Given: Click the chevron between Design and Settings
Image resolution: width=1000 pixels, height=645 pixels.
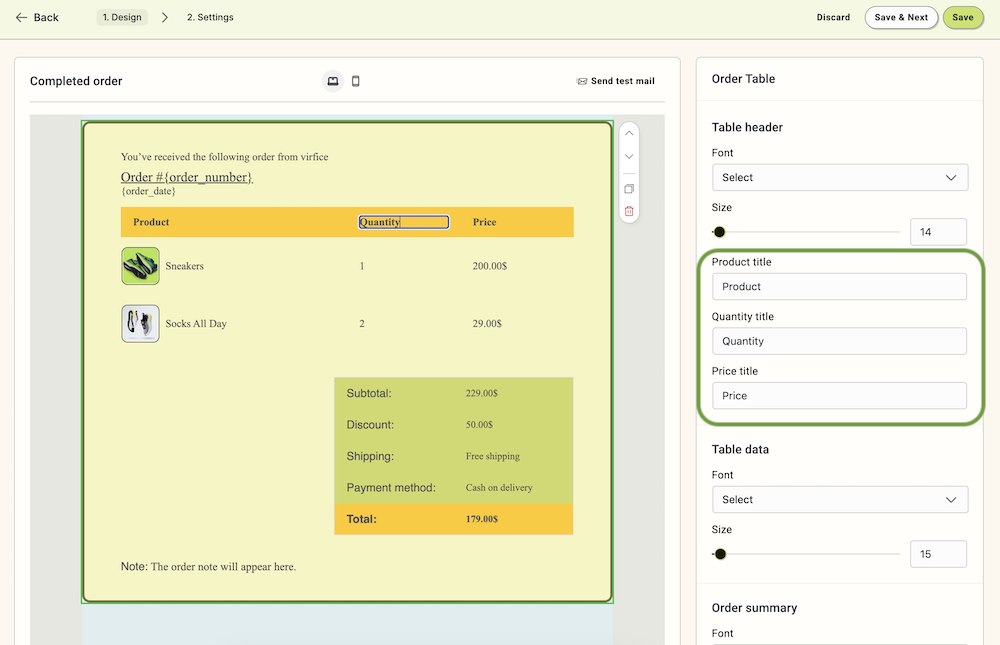Looking at the screenshot, I should point(165,17).
